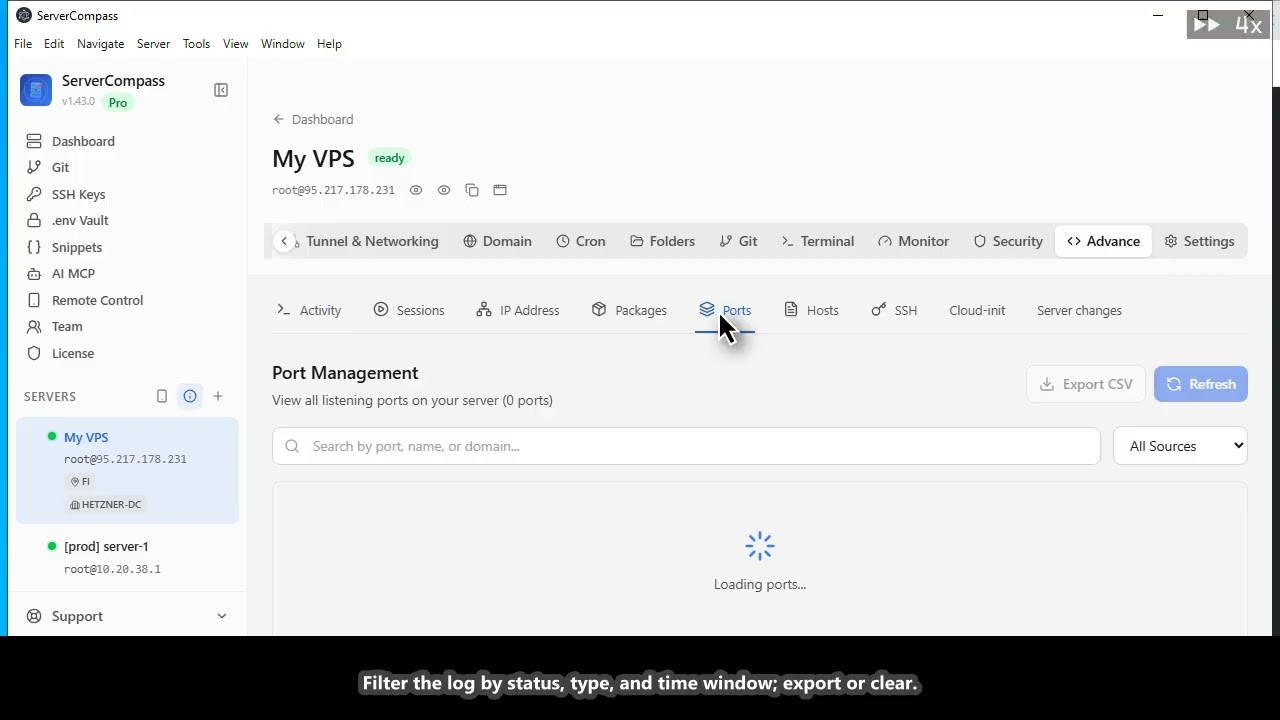
Task: Switch to the Ports sub-tab
Action: coord(725,310)
